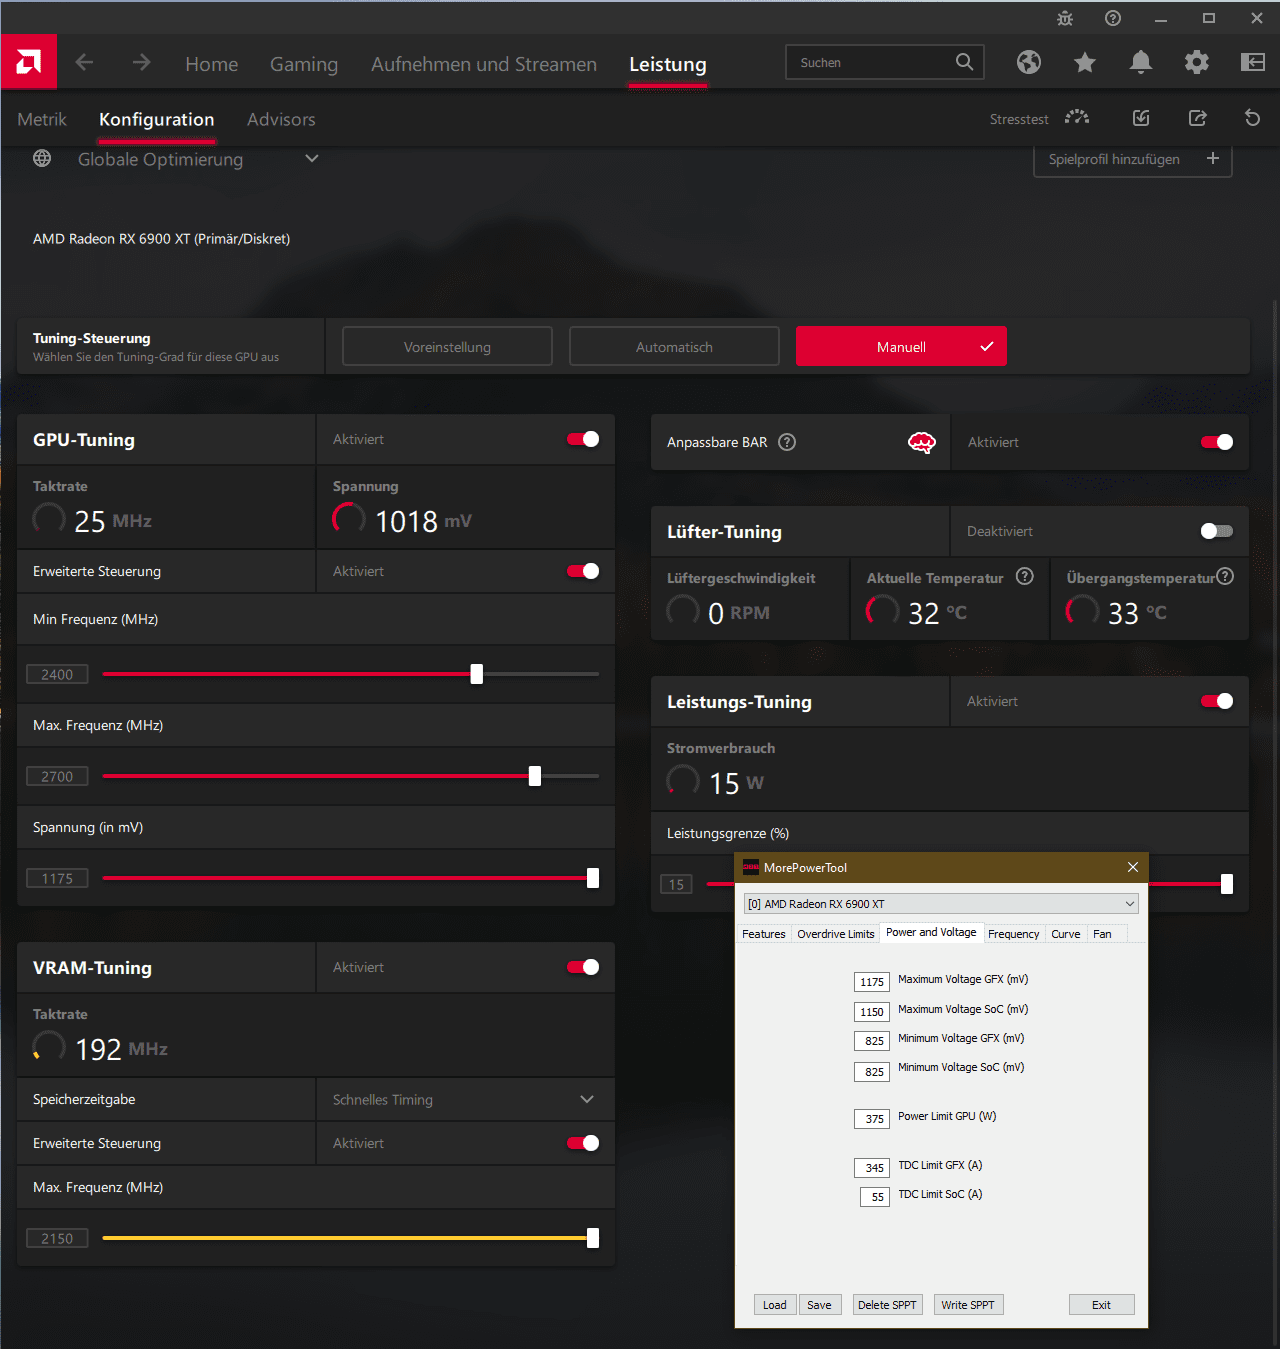1280x1349 pixels.
Task: Click the Globale Optimierung globe icon
Action: (x=42, y=158)
